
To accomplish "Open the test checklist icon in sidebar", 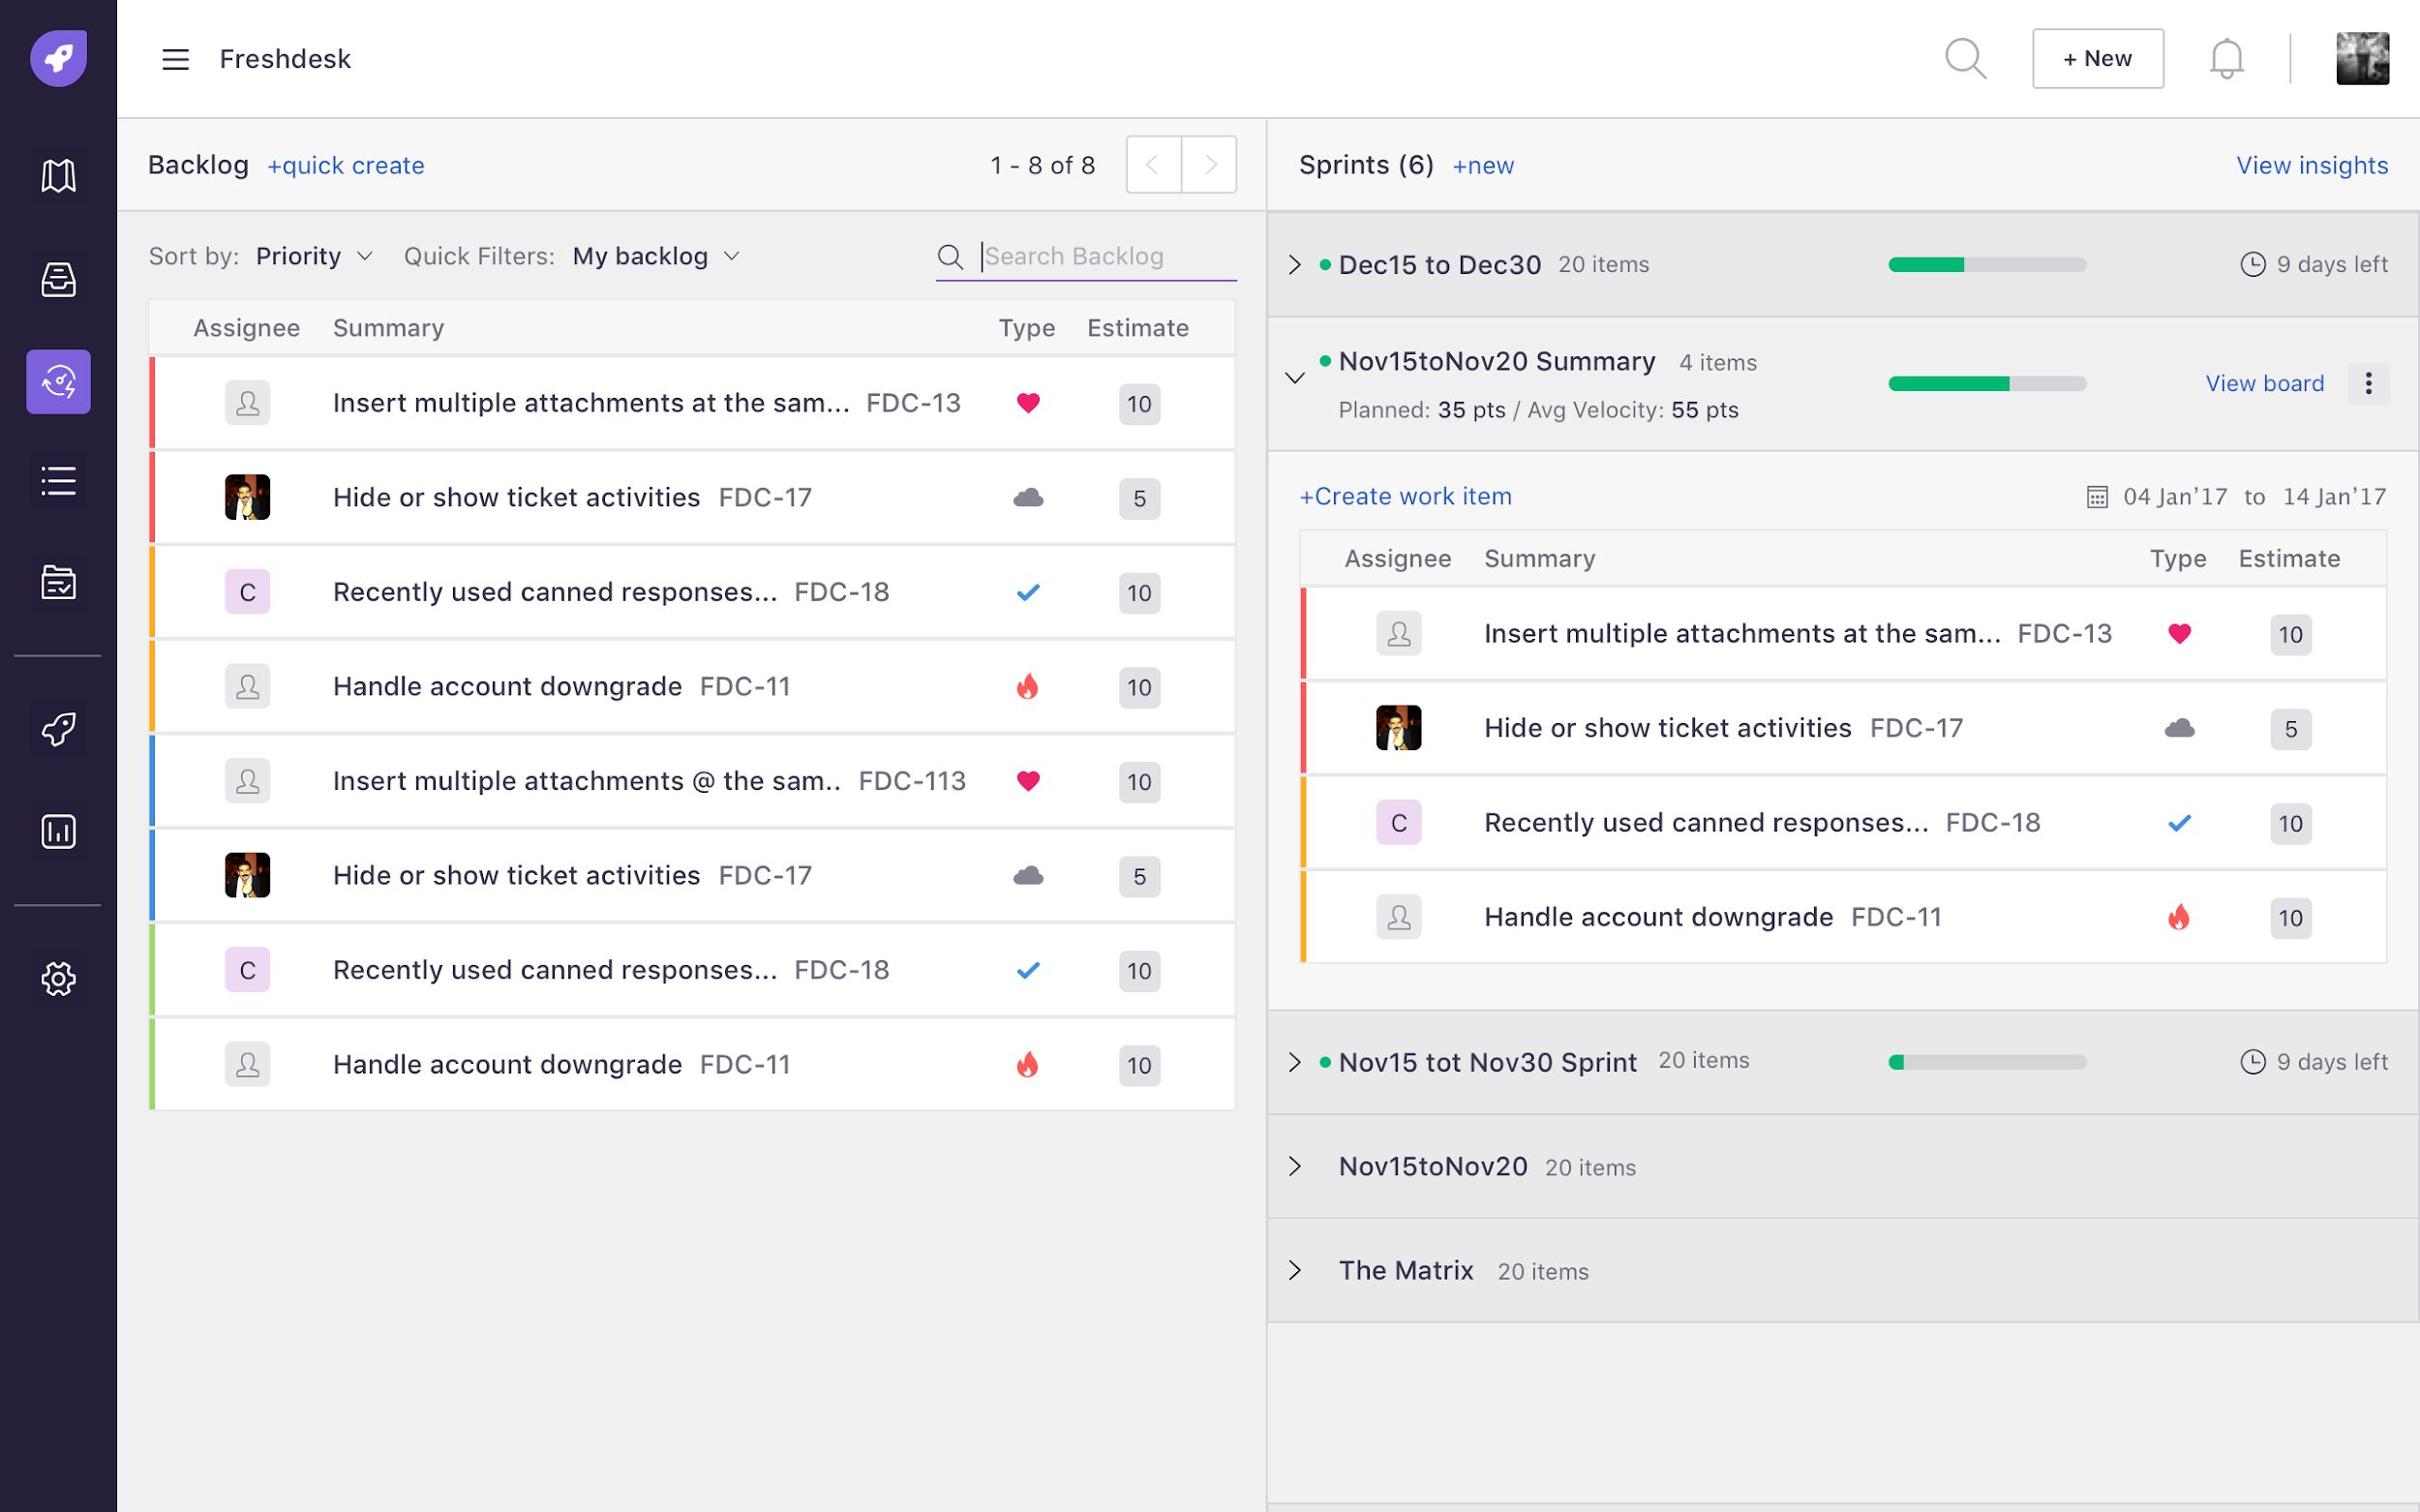I will point(58,582).
